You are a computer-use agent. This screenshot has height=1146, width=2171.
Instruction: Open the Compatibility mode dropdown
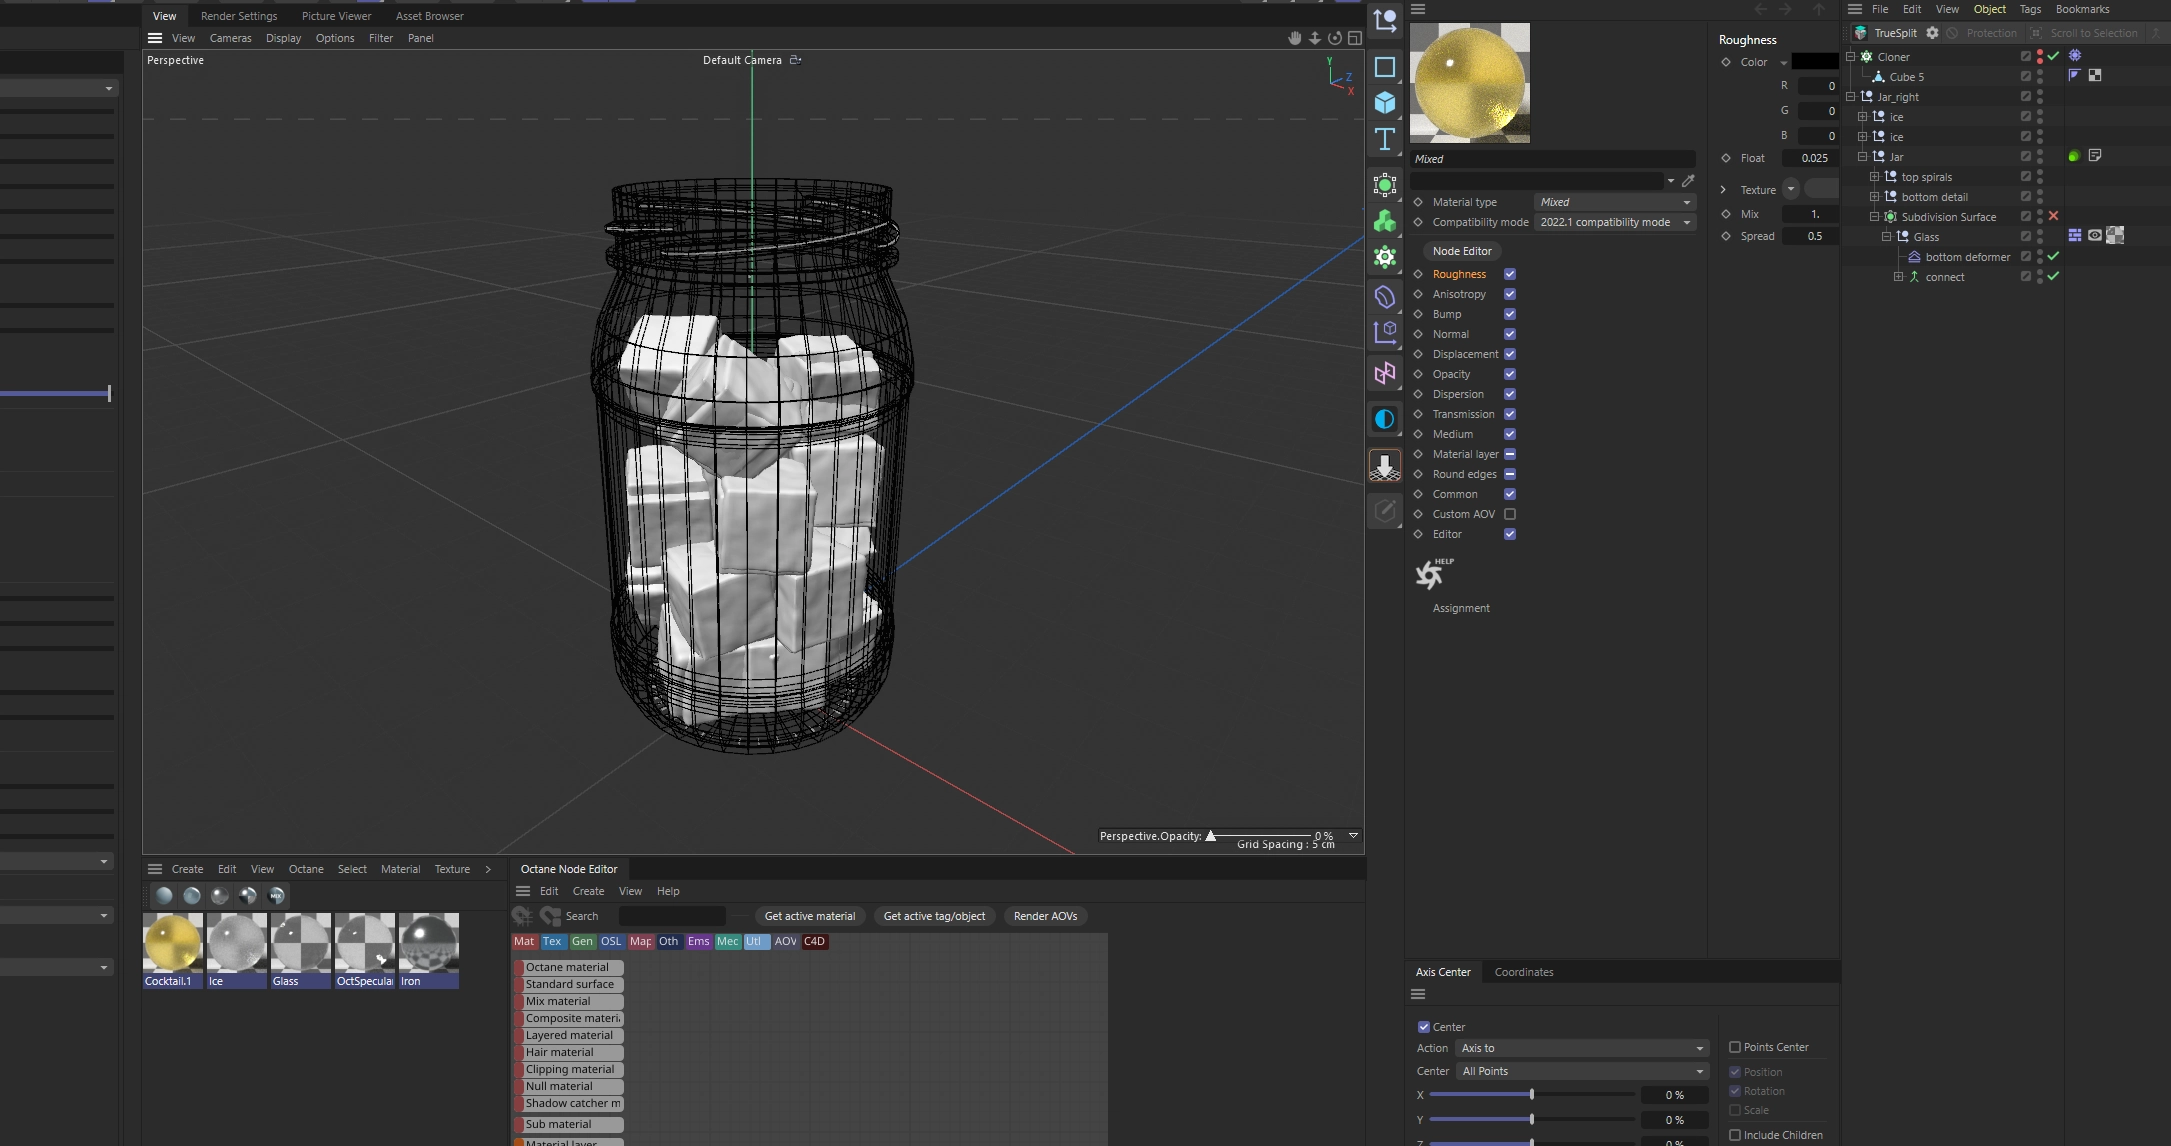pyautogui.click(x=1614, y=222)
